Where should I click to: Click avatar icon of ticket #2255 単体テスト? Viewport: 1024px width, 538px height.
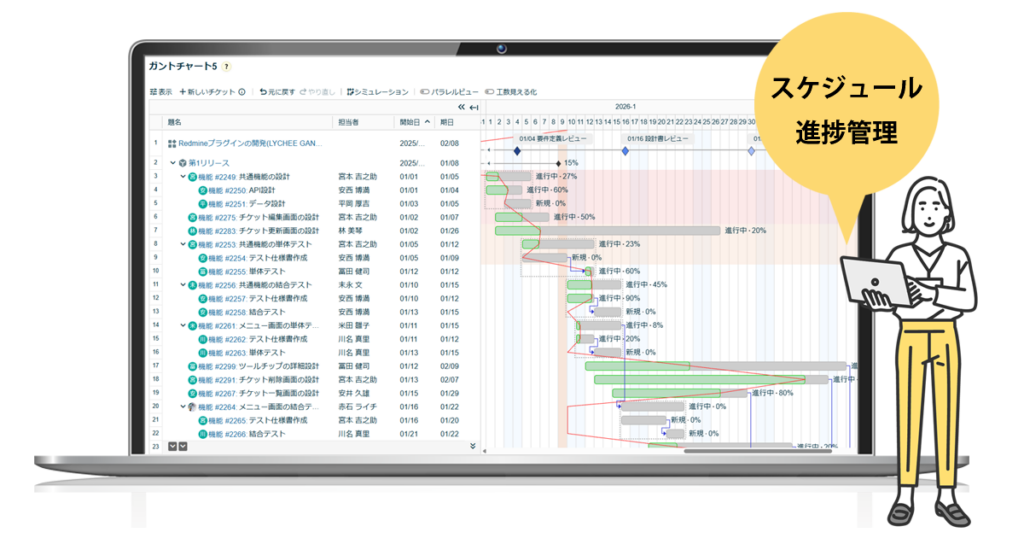202,272
